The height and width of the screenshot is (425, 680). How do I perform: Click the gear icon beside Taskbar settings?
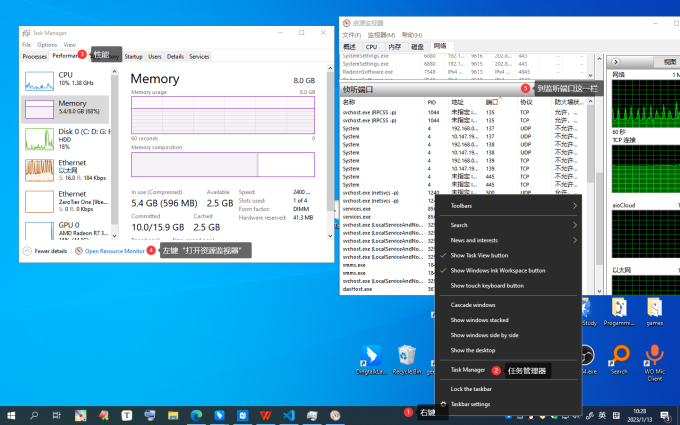click(443, 404)
